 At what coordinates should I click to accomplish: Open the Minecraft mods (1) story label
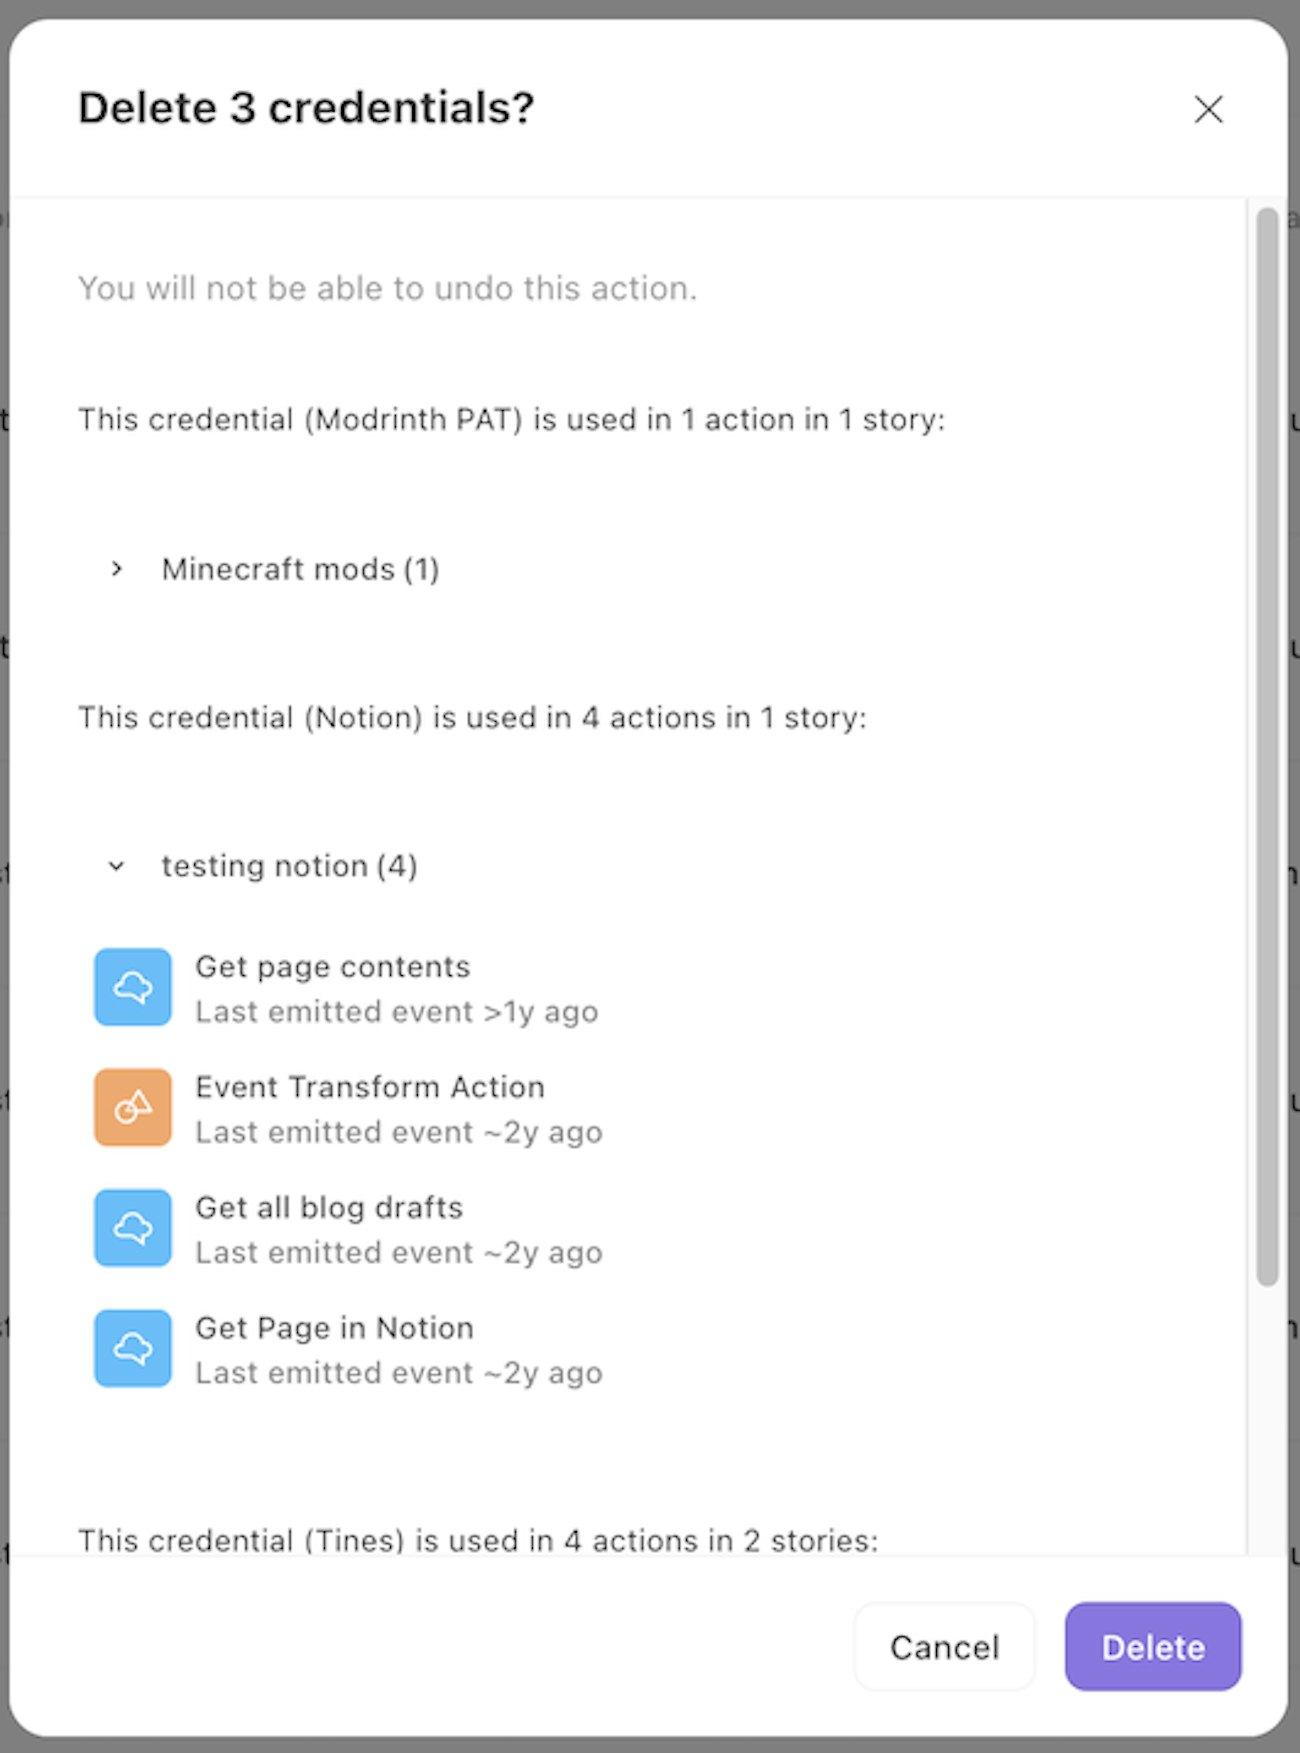point(300,569)
